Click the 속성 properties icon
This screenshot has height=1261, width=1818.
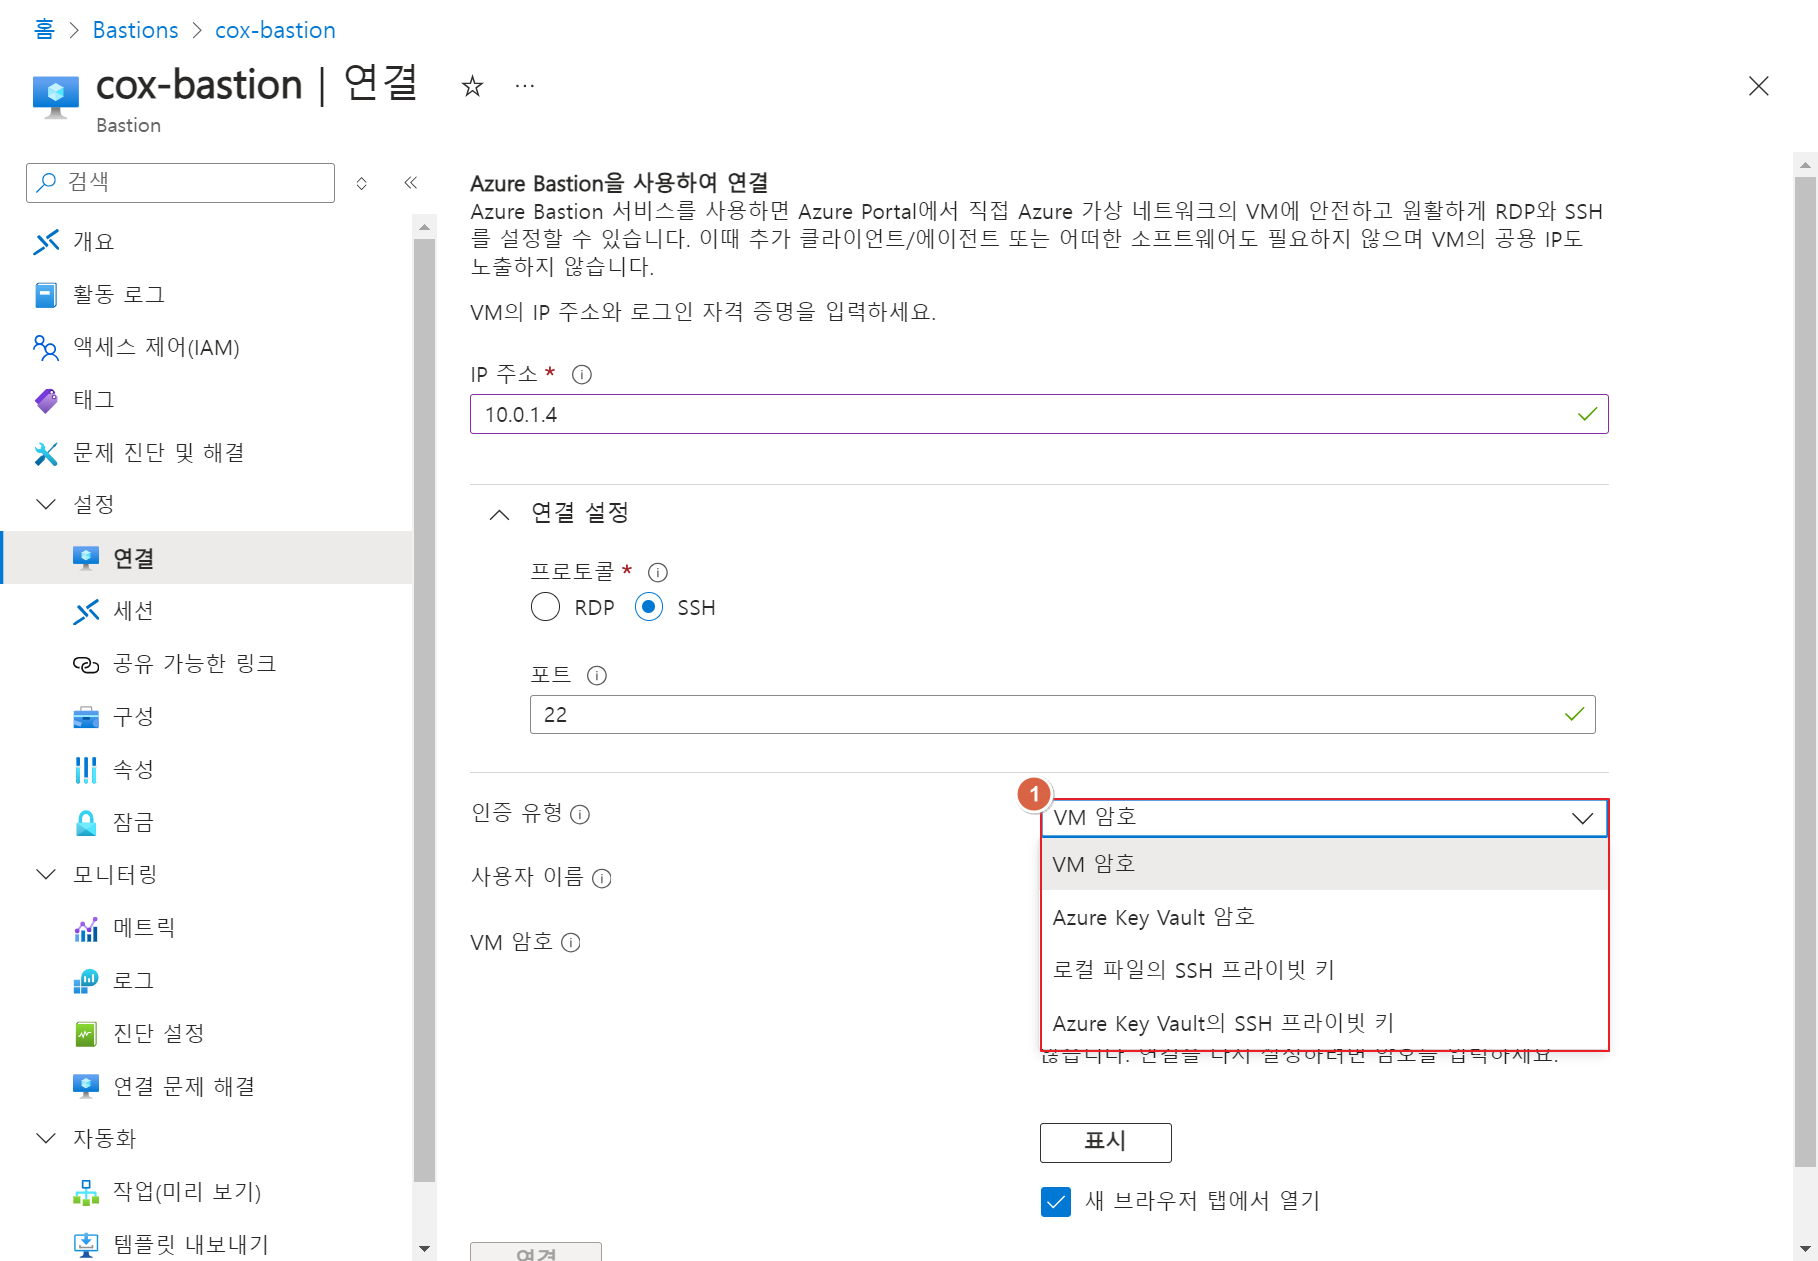tap(86, 770)
